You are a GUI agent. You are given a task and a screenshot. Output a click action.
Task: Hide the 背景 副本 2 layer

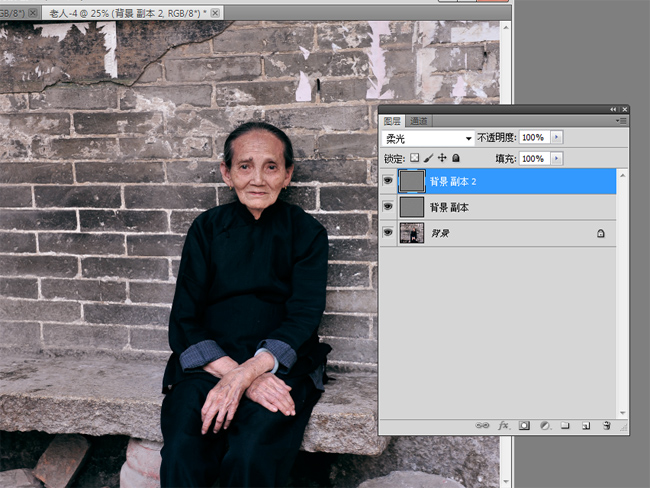(388, 181)
